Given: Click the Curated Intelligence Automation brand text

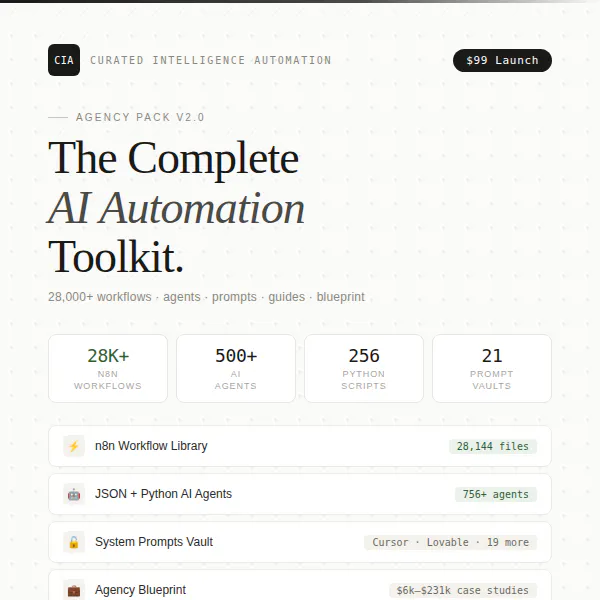Looking at the screenshot, I should click(x=211, y=60).
